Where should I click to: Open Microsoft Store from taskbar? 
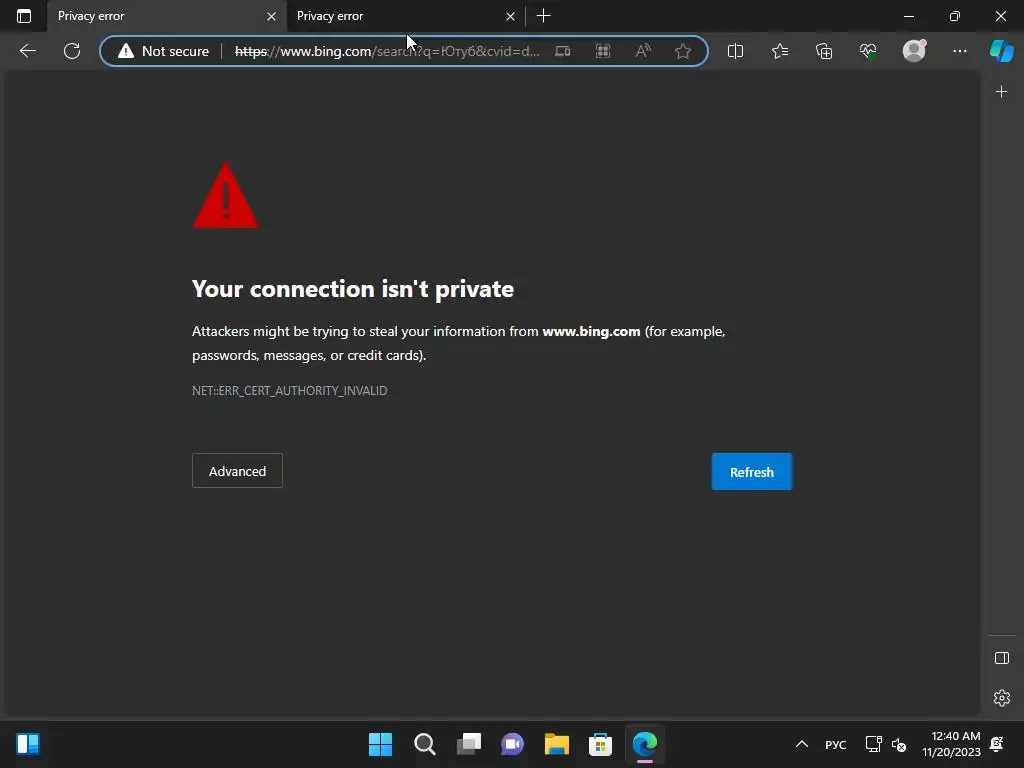(x=600, y=744)
